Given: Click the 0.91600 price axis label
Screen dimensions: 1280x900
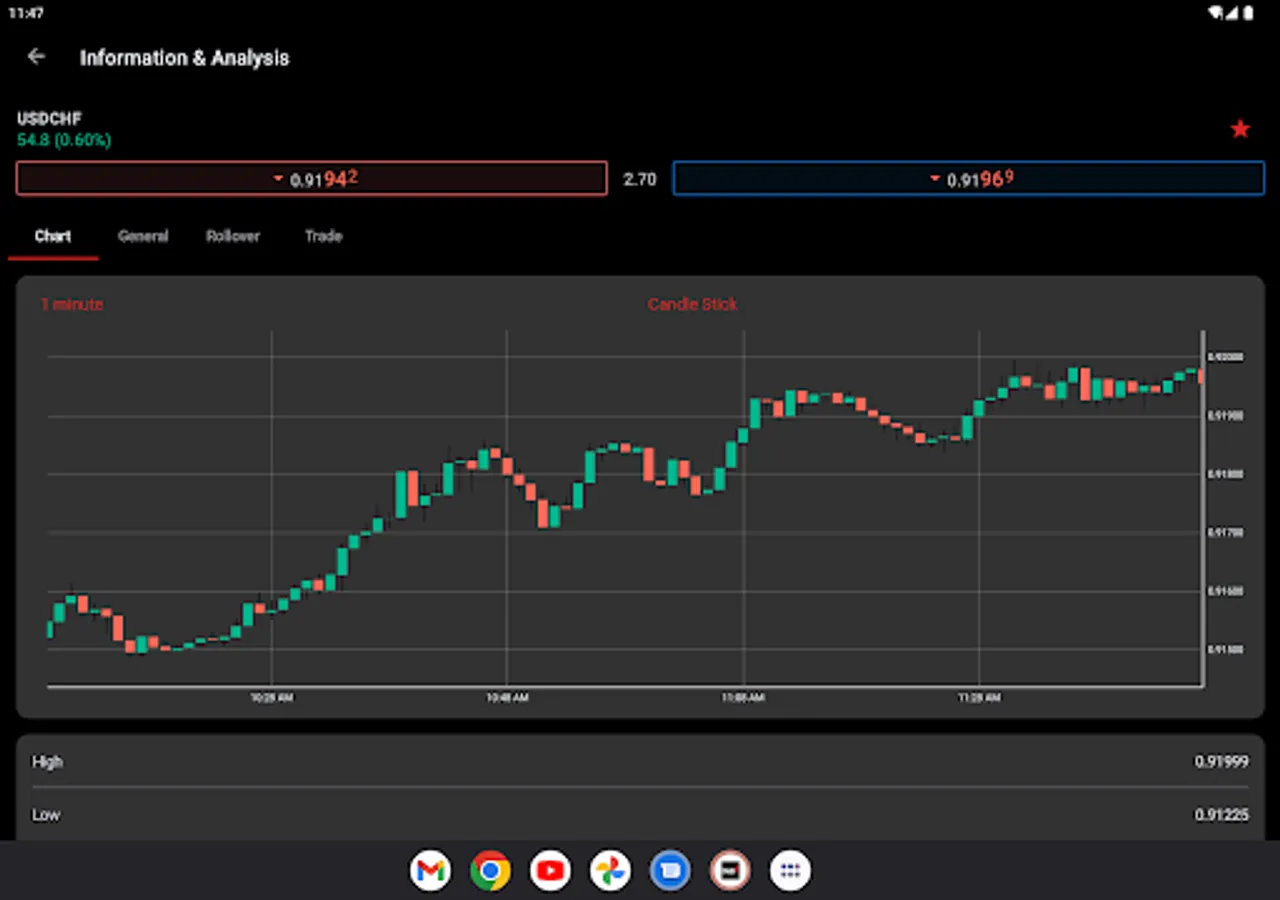Looking at the screenshot, I should point(1226,591).
